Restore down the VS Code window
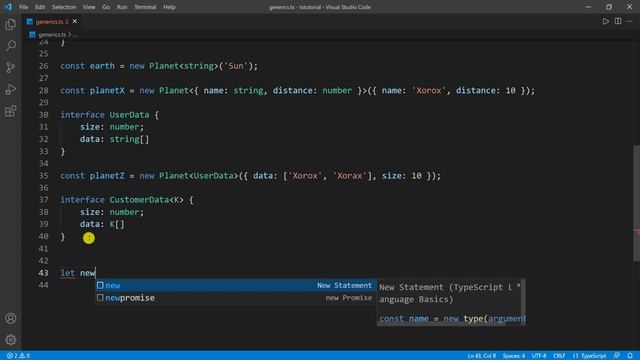The width and height of the screenshot is (640, 360). point(609,7)
